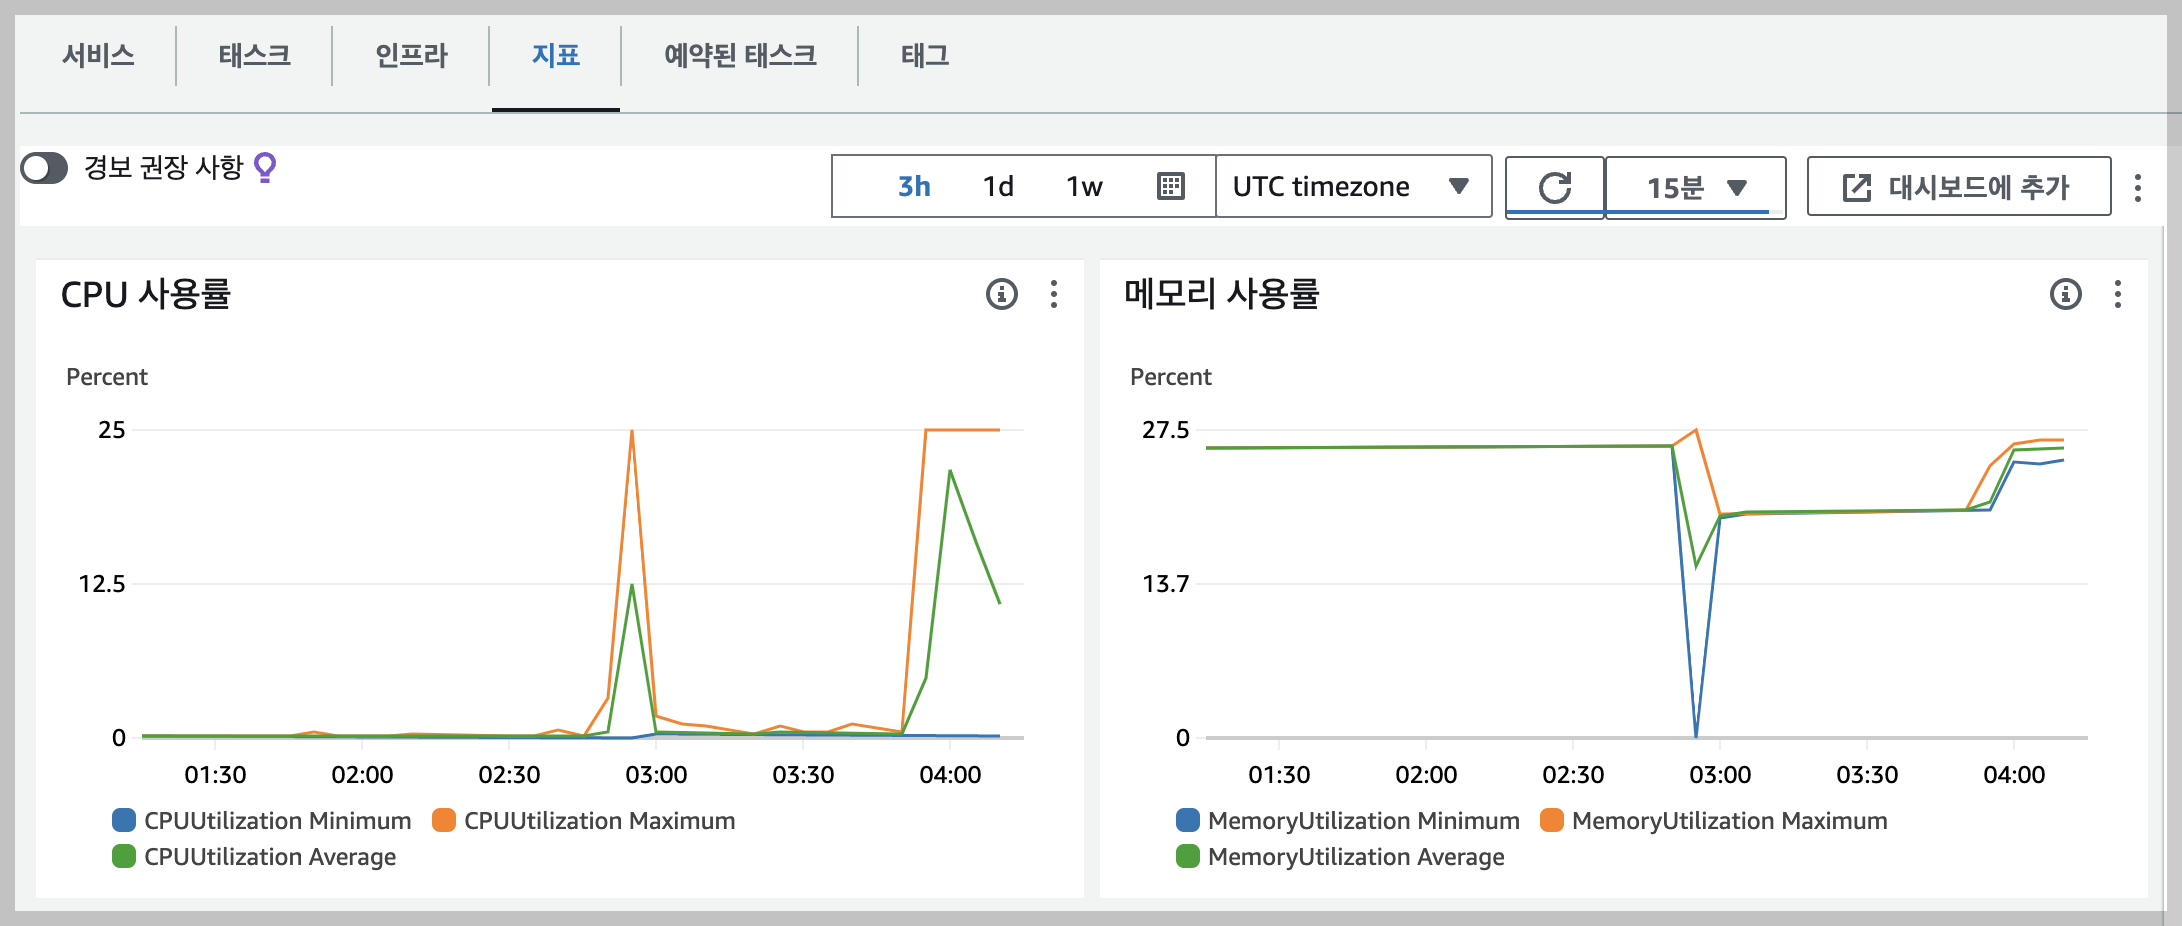The image size is (2182, 926).
Task: Open the vertical ellipsis menu on CPU chart
Action: coord(1053,295)
